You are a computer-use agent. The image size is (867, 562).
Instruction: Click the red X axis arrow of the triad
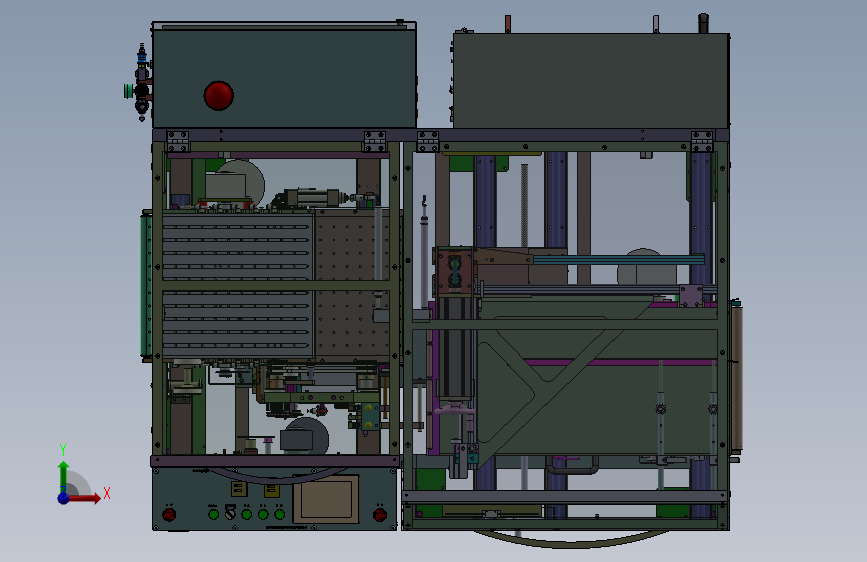tap(85, 498)
